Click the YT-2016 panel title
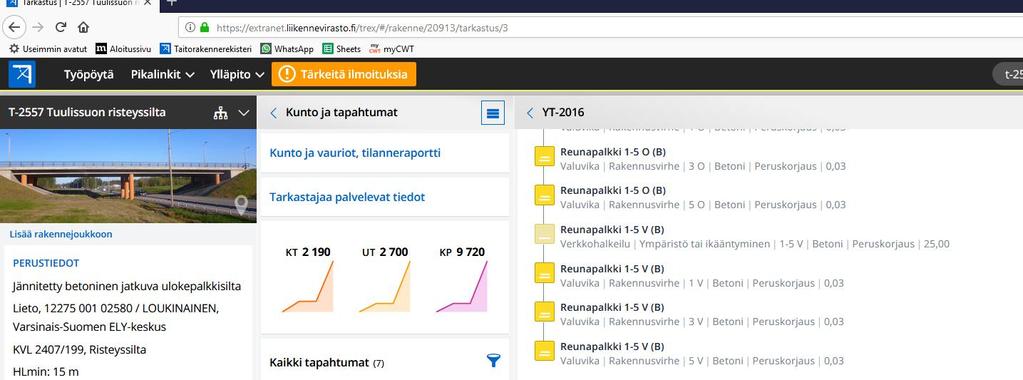Viewport: 1023px width, 380px height. coord(563,113)
